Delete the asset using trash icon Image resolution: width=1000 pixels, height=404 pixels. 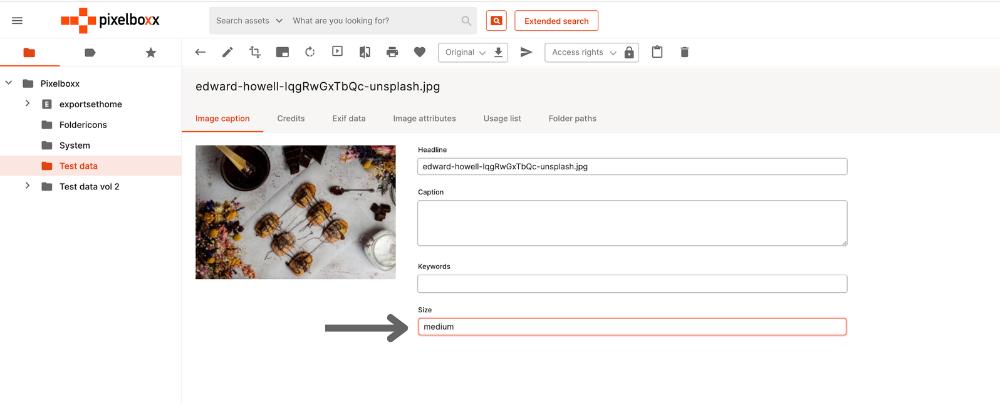(685, 52)
